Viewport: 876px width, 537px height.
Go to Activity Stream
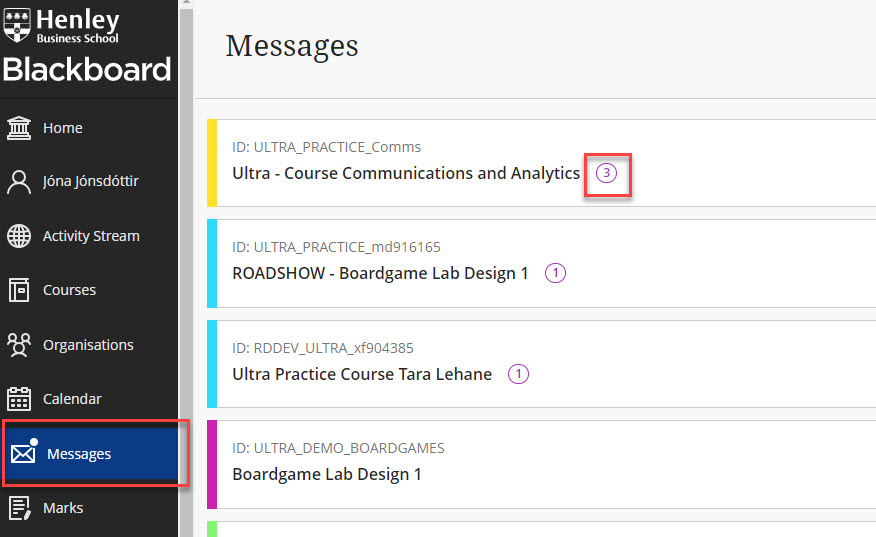89,236
